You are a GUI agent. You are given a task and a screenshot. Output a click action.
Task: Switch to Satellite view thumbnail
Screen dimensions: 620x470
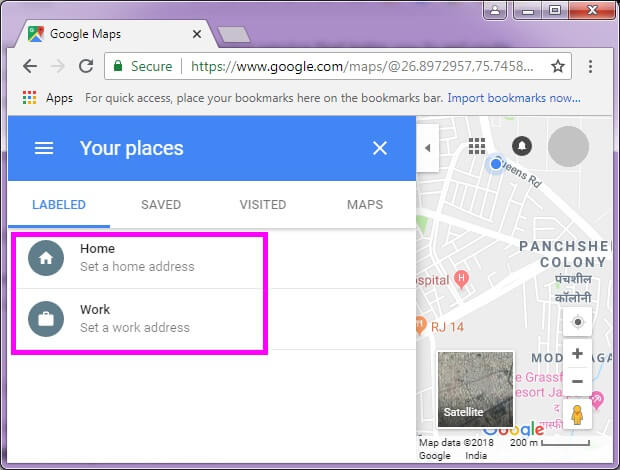click(475, 389)
